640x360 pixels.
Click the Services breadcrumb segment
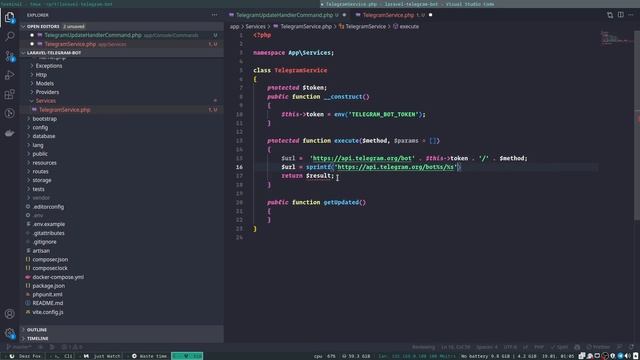256,27
